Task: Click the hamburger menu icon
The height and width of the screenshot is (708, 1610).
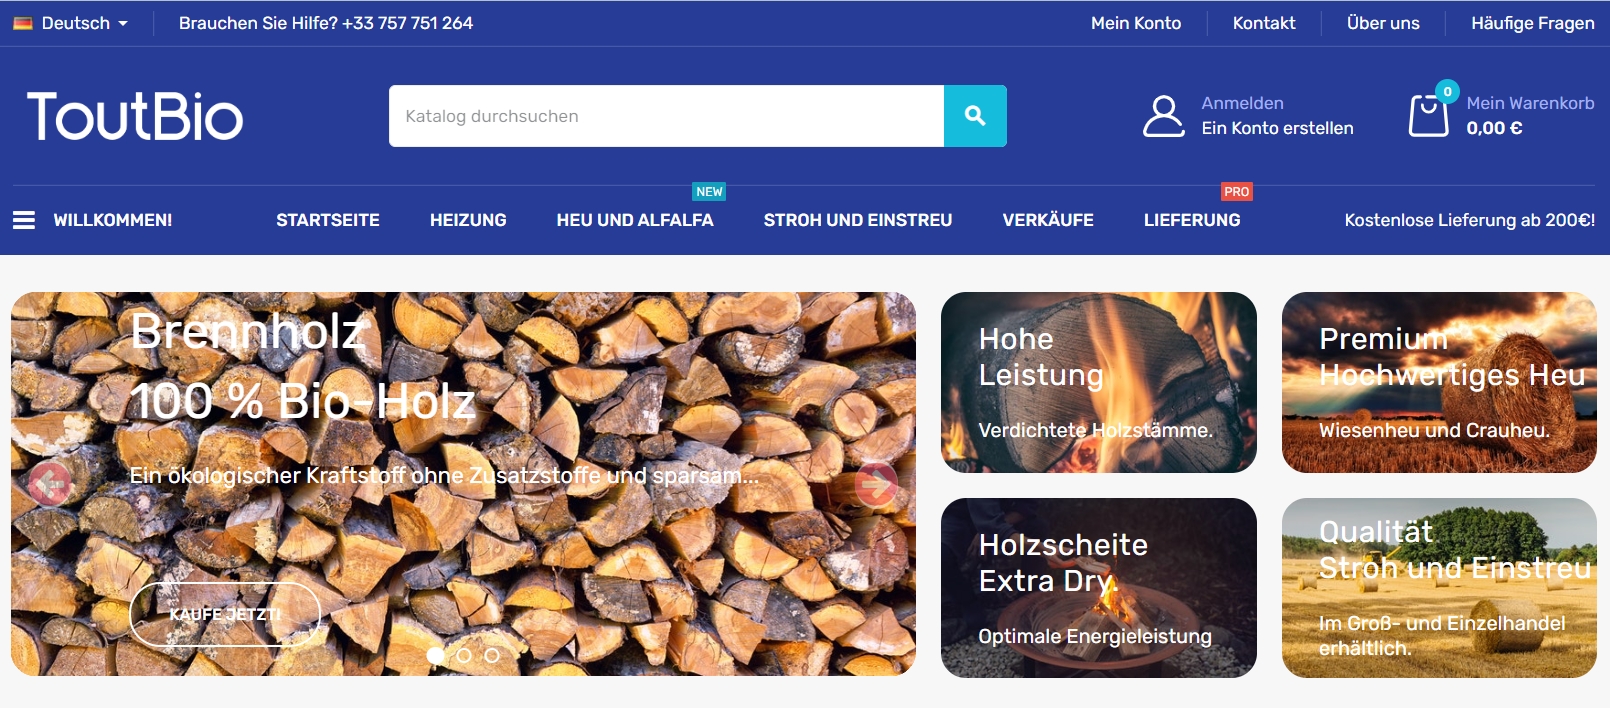Action: (24, 220)
